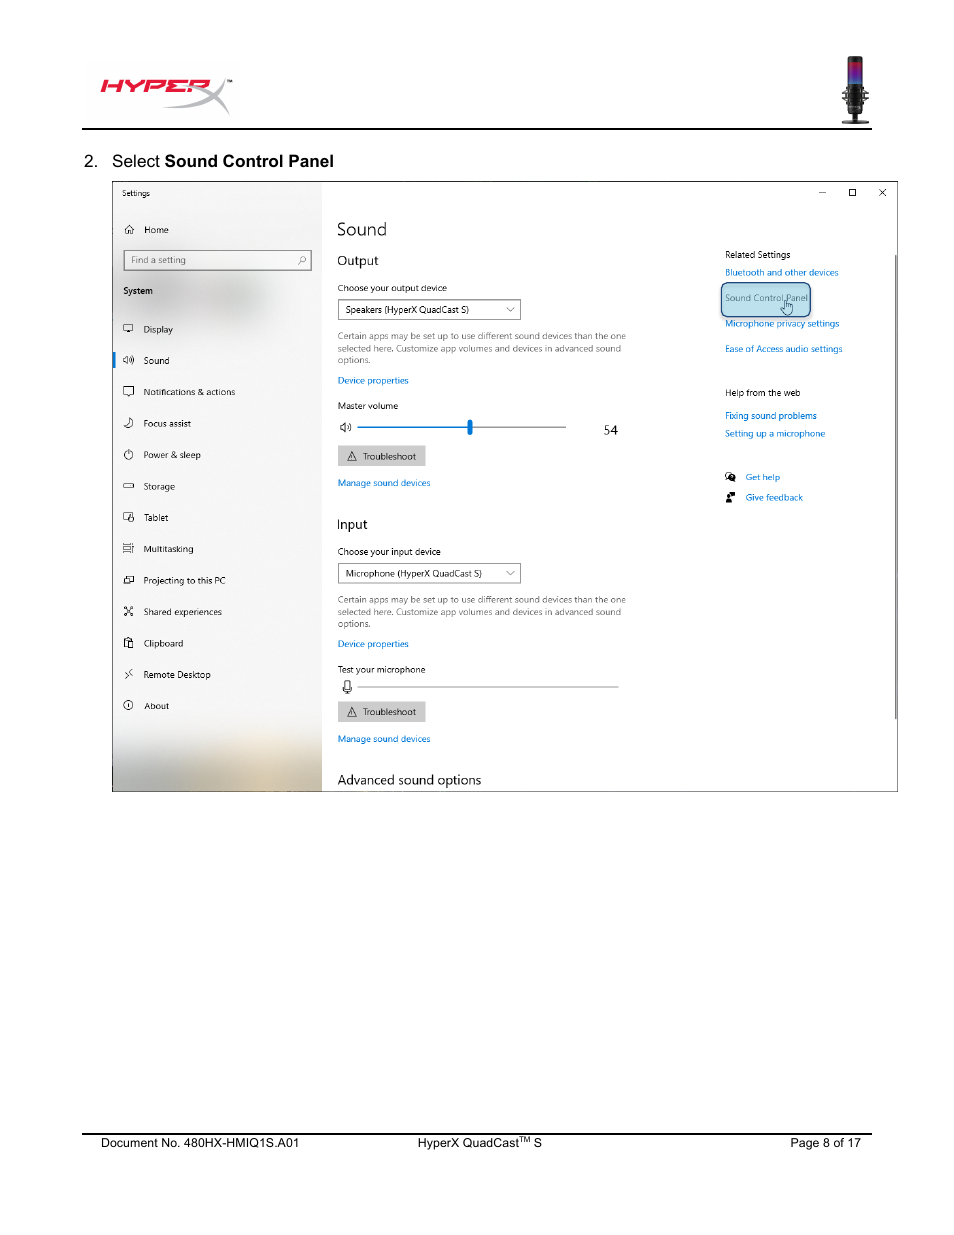Click Home in the Settings sidebar
The image size is (954, 1235).
pyautogui.click(x=156, y=230)
